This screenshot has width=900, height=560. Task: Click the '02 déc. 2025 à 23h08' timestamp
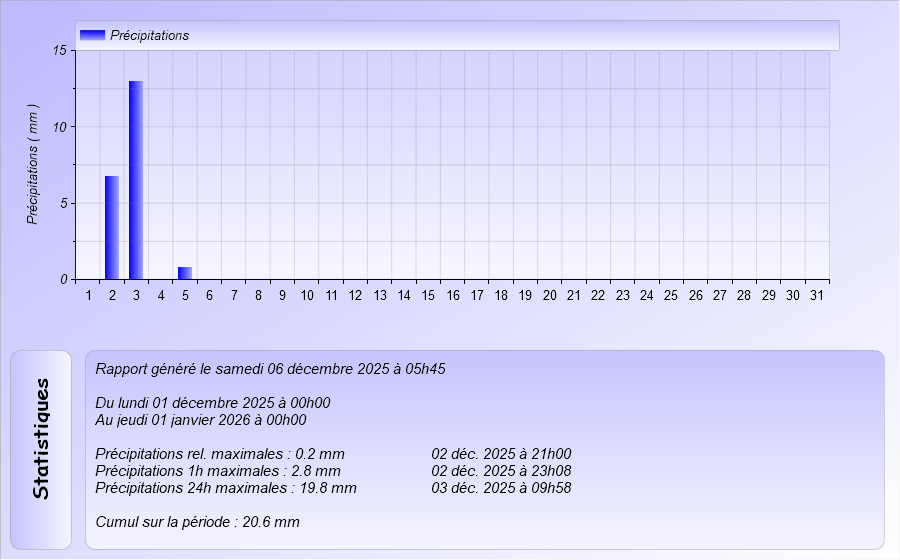click(501, 471)
